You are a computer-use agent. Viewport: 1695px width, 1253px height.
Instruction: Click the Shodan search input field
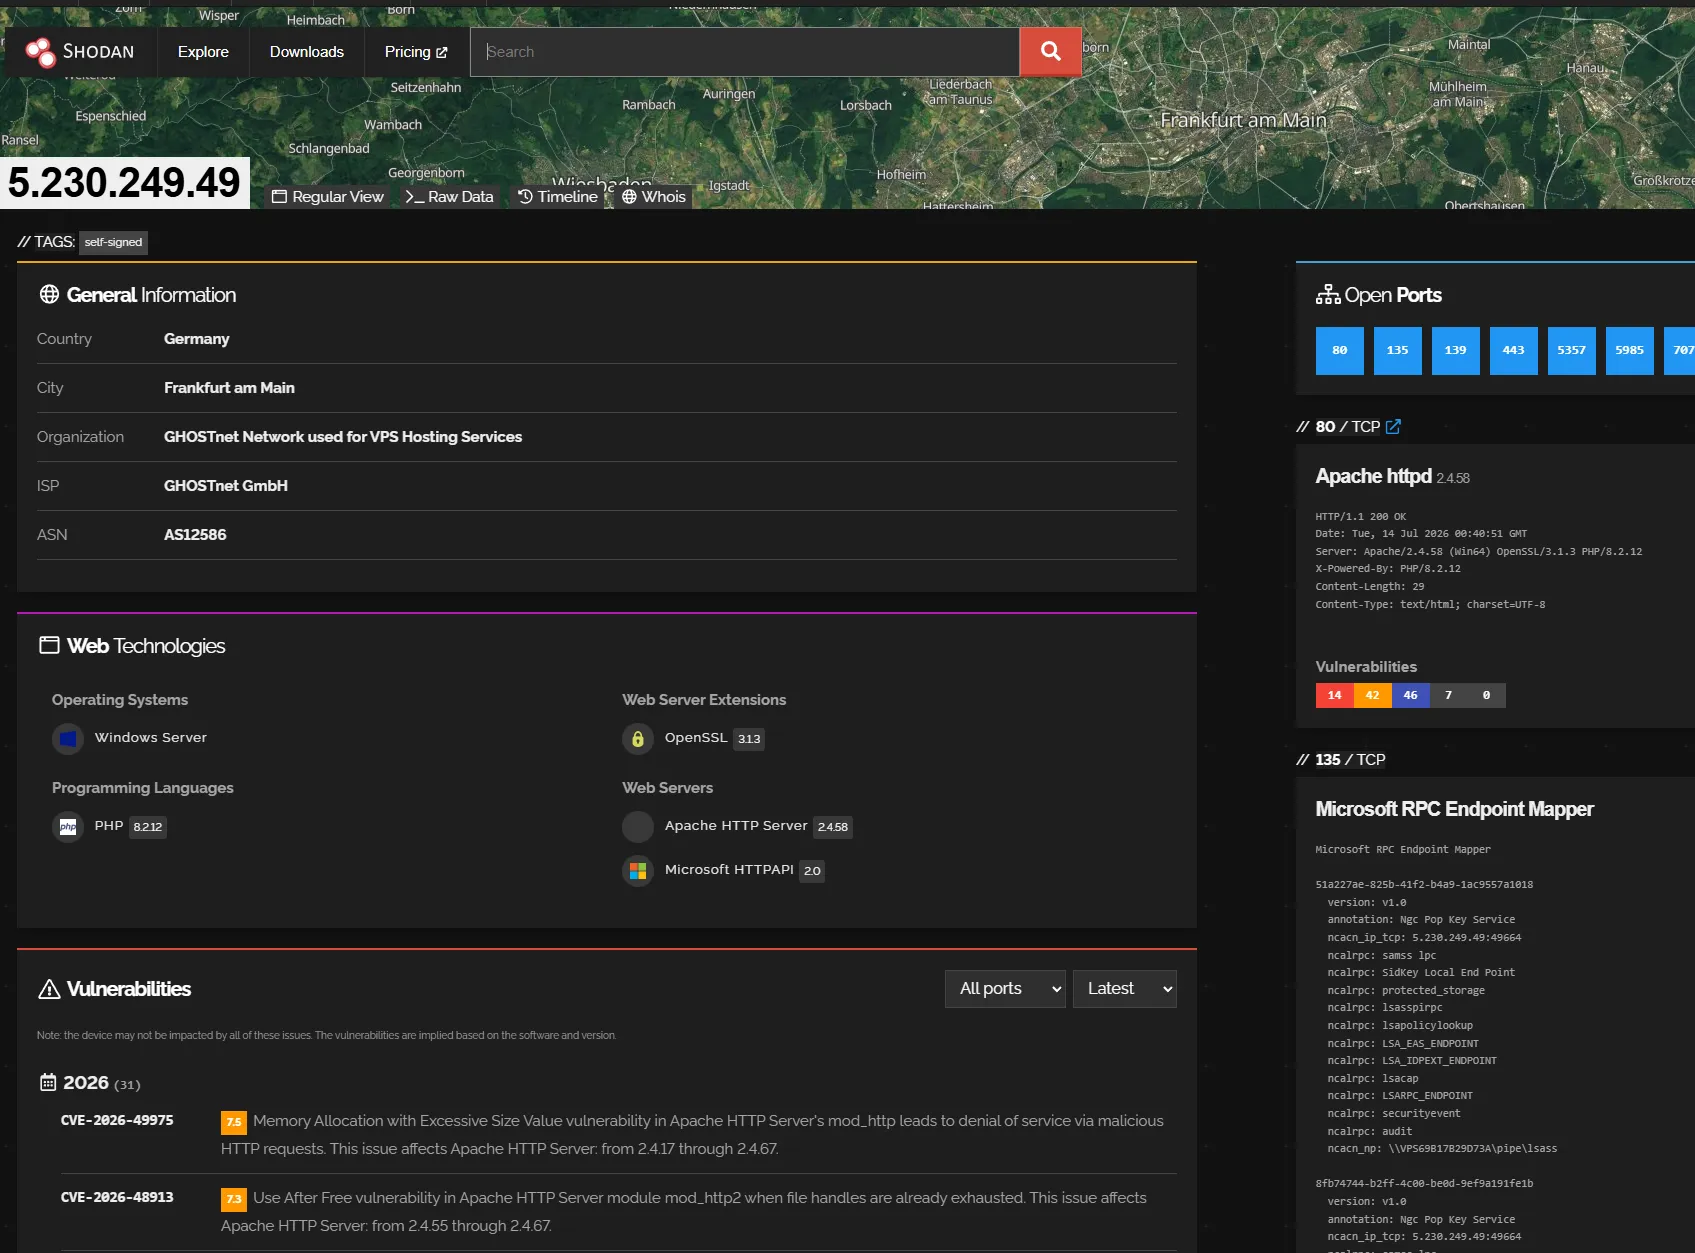click(x=745, y=52)
